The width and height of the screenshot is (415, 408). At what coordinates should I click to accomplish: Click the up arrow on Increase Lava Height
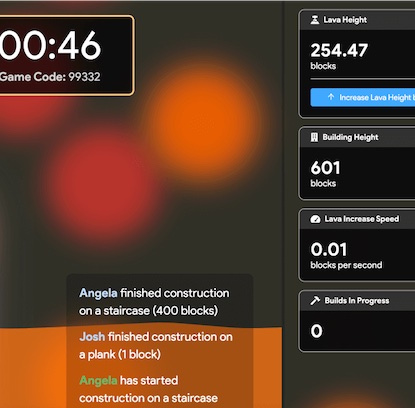[331, 97]
